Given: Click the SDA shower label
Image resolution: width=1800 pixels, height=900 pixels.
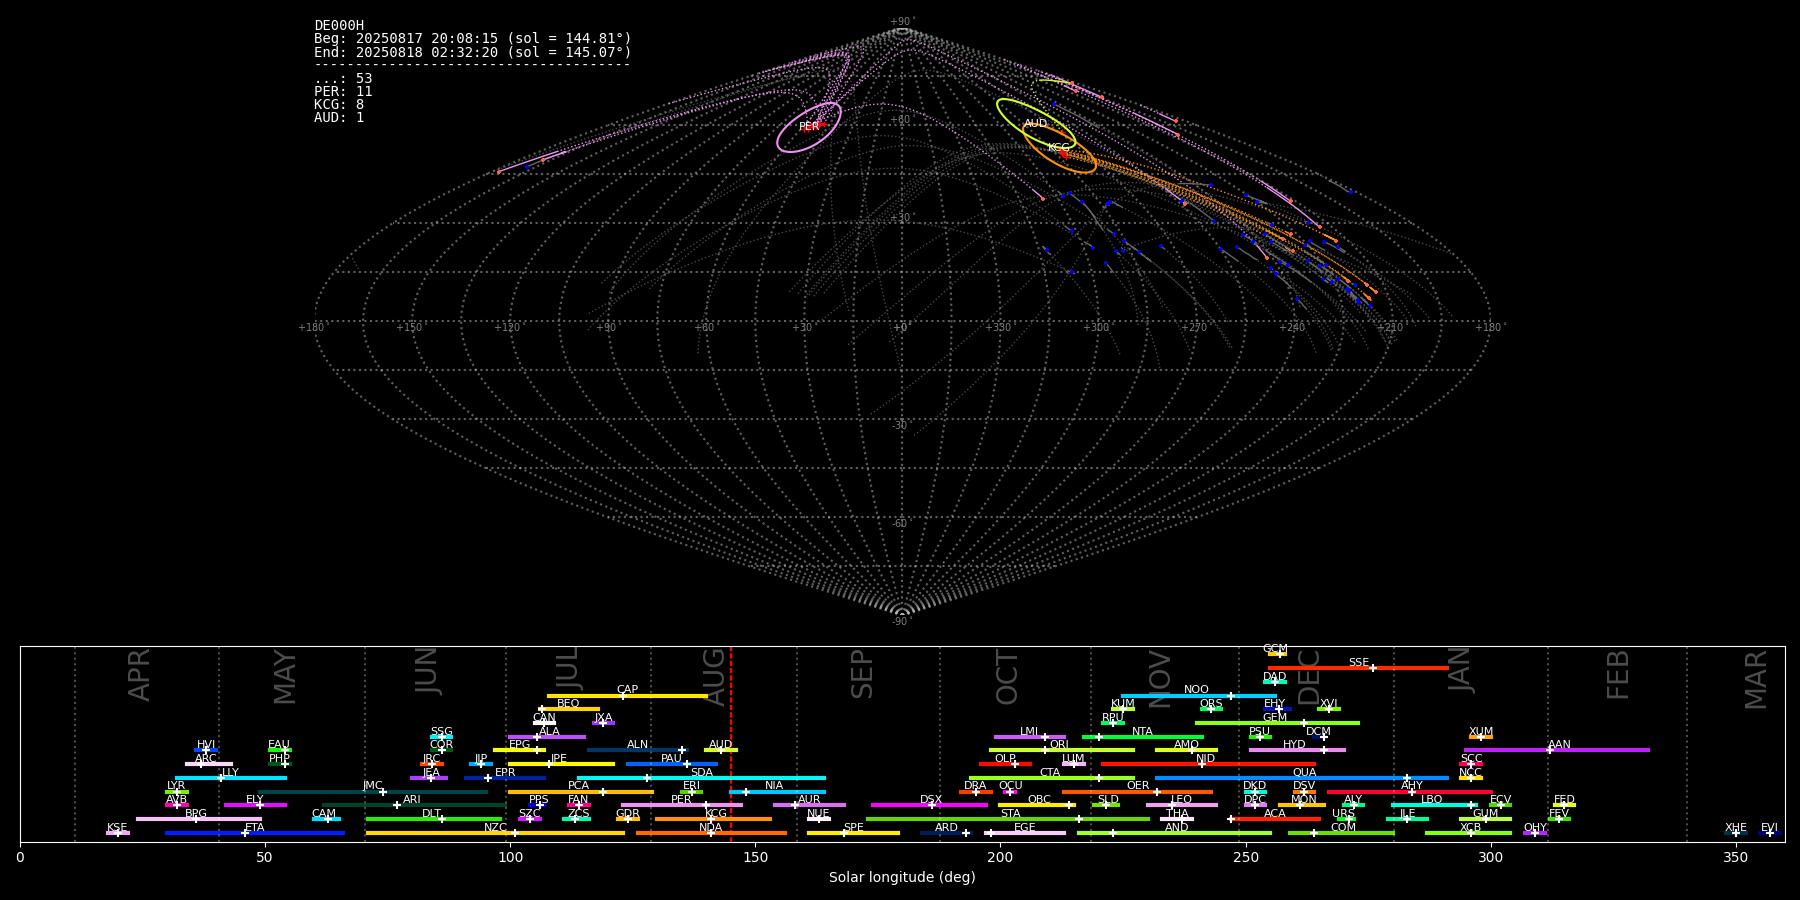Looking at the screenshot, I should (702, 773).
